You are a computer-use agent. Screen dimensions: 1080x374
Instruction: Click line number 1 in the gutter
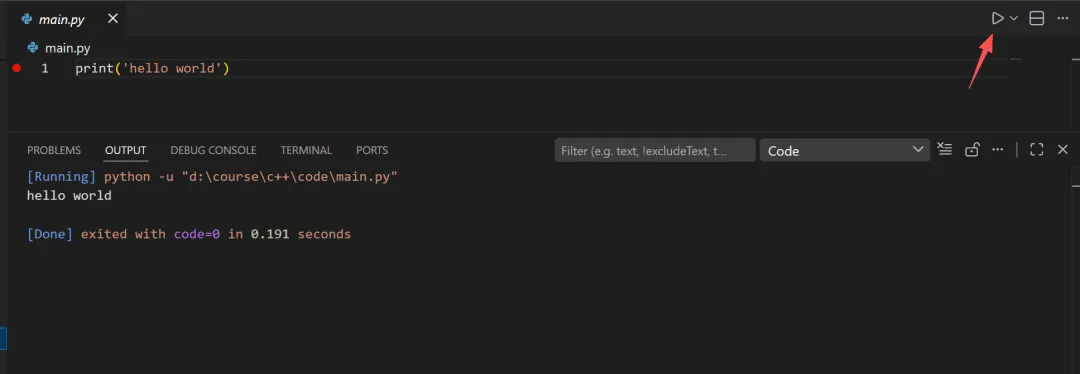pos(45,69)
